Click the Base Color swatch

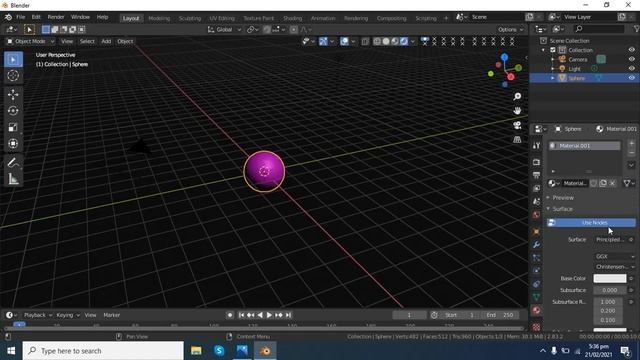pos(610,278)
